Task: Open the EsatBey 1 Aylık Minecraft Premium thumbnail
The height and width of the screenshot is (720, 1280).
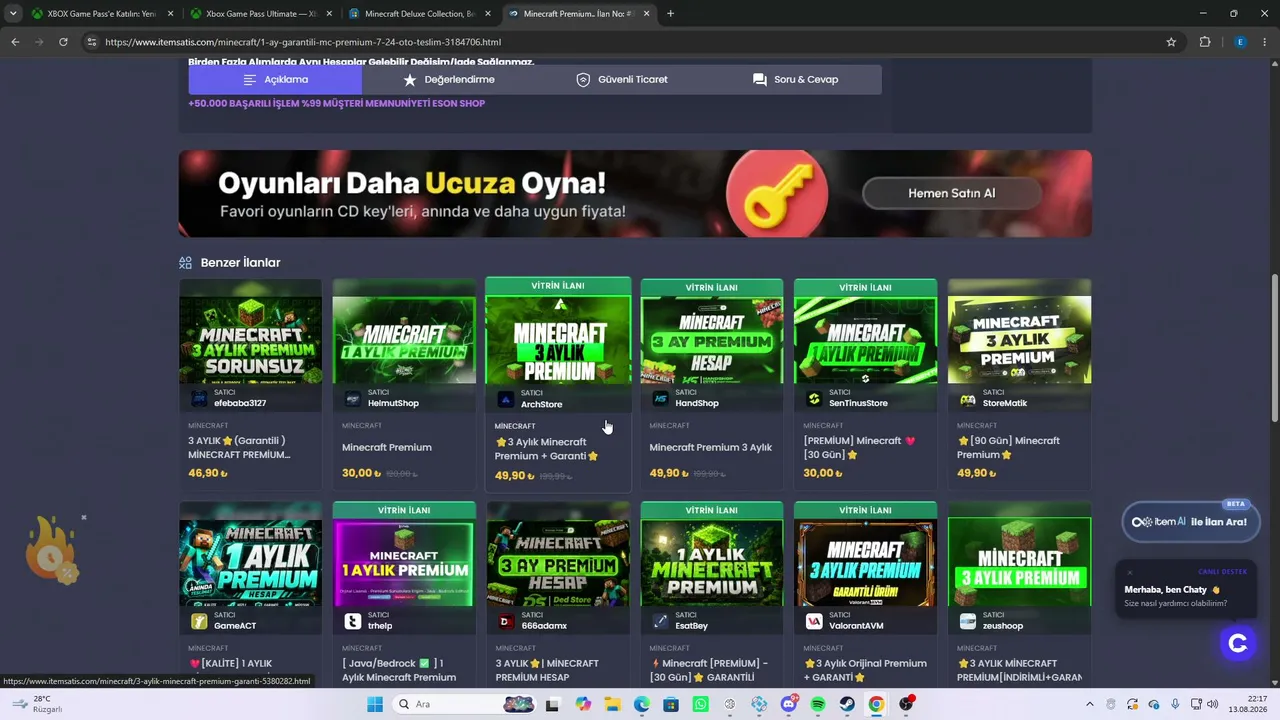Action: coord(711,563)
